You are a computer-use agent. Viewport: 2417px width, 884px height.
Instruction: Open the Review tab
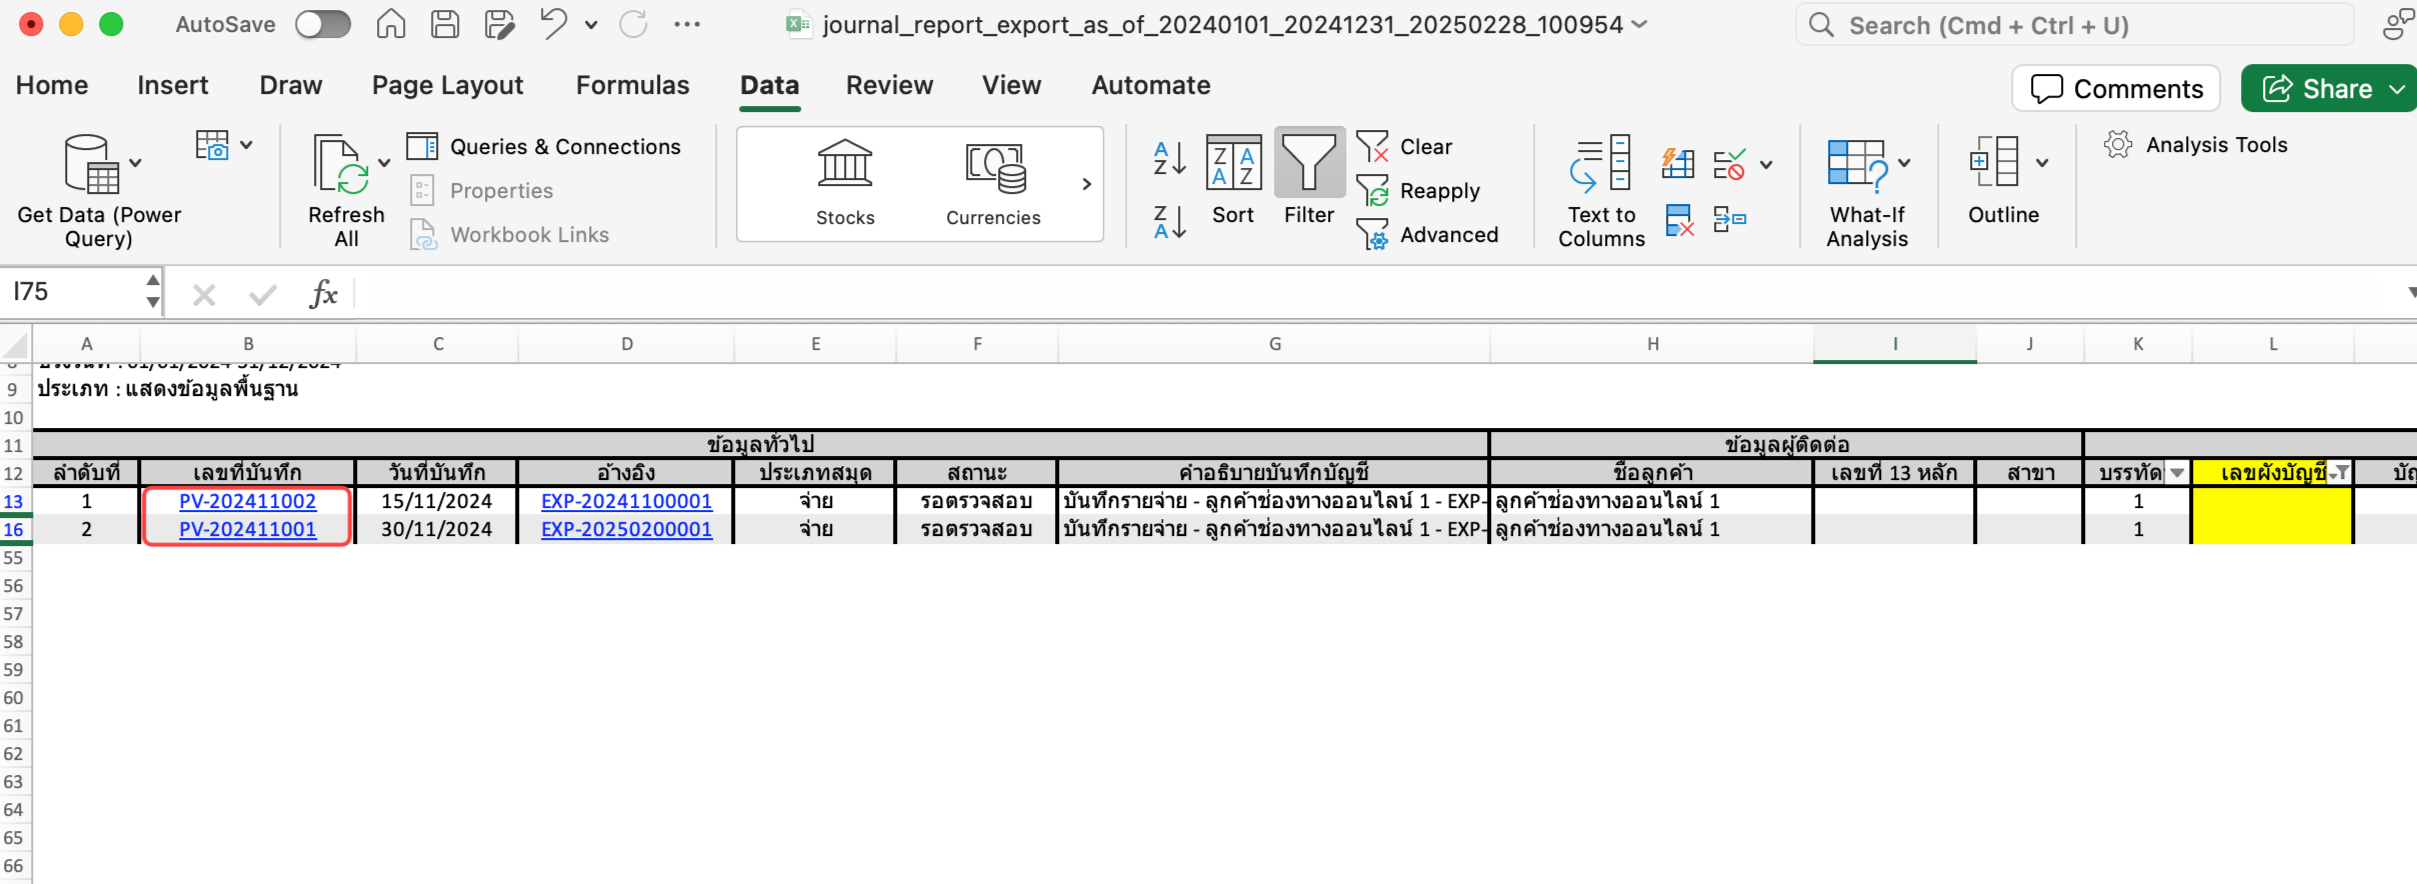890,86
